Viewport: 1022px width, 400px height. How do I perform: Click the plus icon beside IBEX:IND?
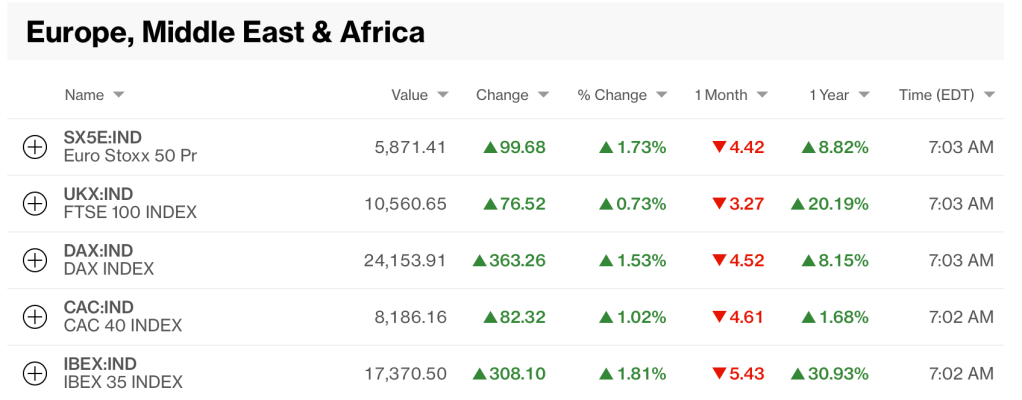[x=35, y=374]
